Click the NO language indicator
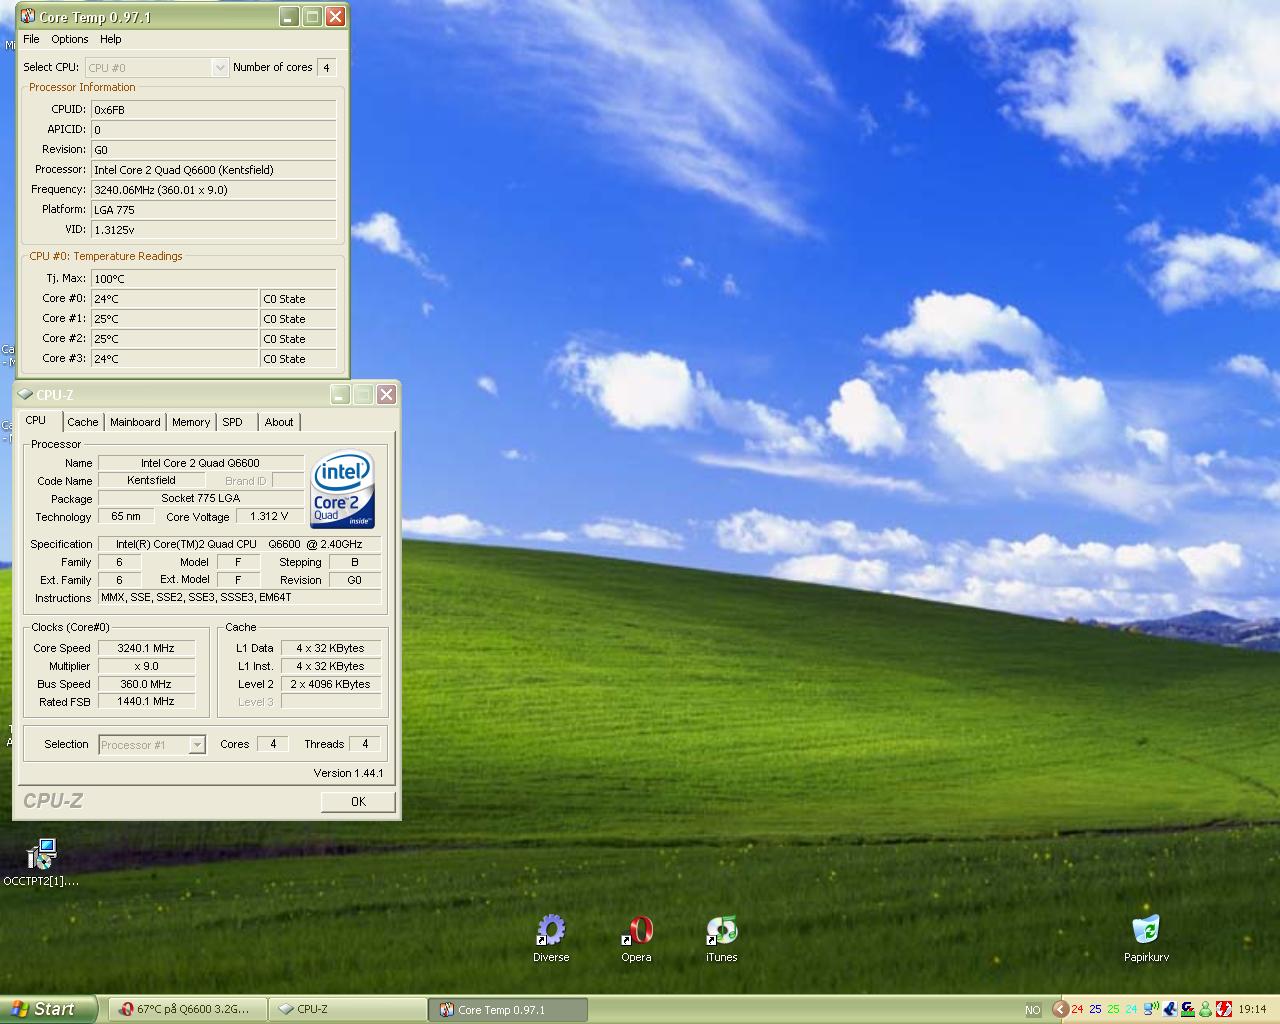1280x1024 pixels. click(1033, 1010)
